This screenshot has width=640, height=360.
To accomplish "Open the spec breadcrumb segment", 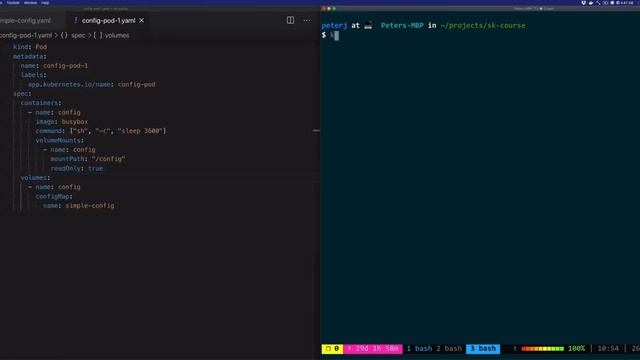I will 78,36.
